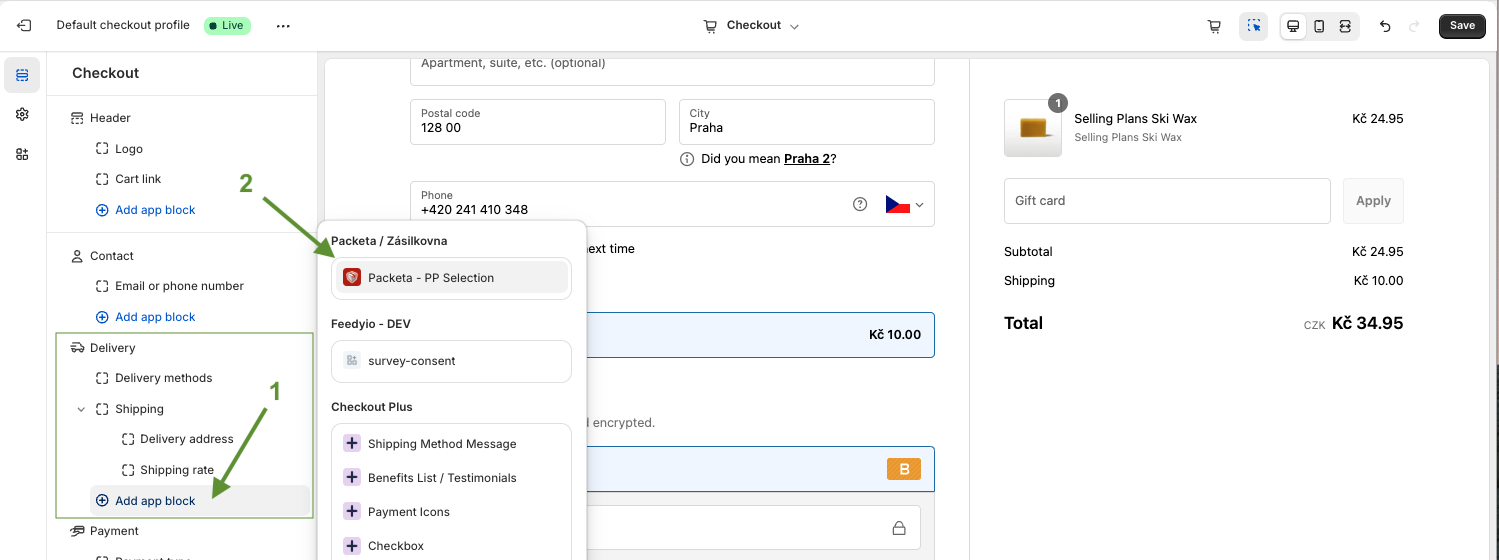This screenshot has width=1499, height=560.
Task: Click the cart preview icon in top toolbar
Action: click(x=1214, y=26)
